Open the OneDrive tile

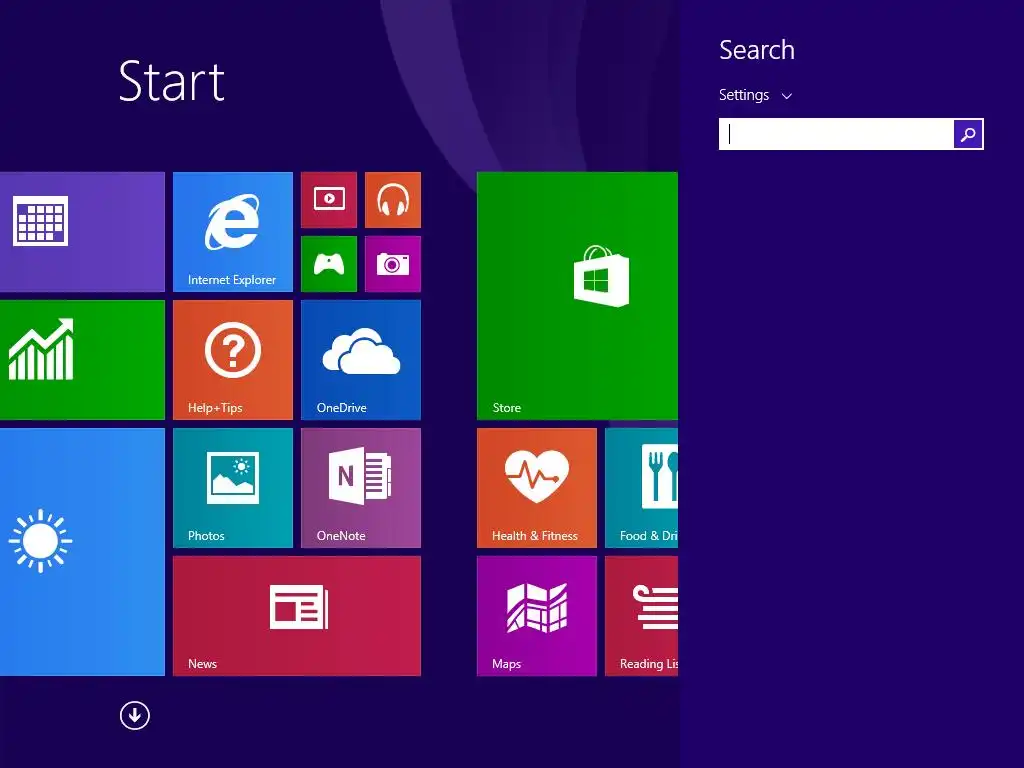point(360,360)
